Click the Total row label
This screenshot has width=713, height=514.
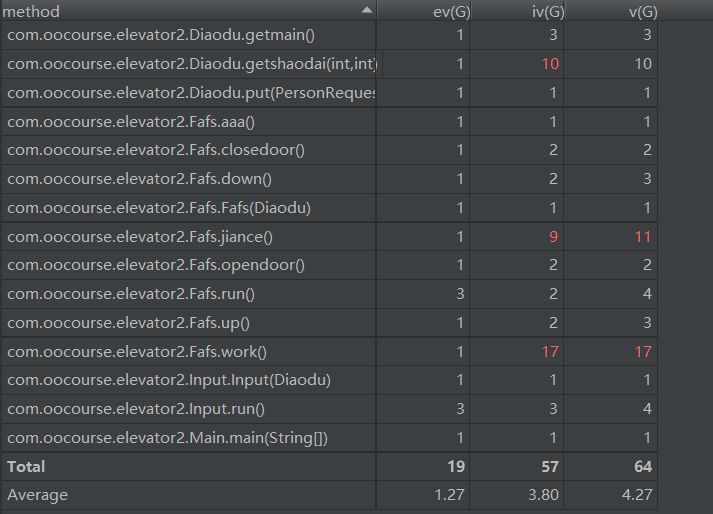26,467
